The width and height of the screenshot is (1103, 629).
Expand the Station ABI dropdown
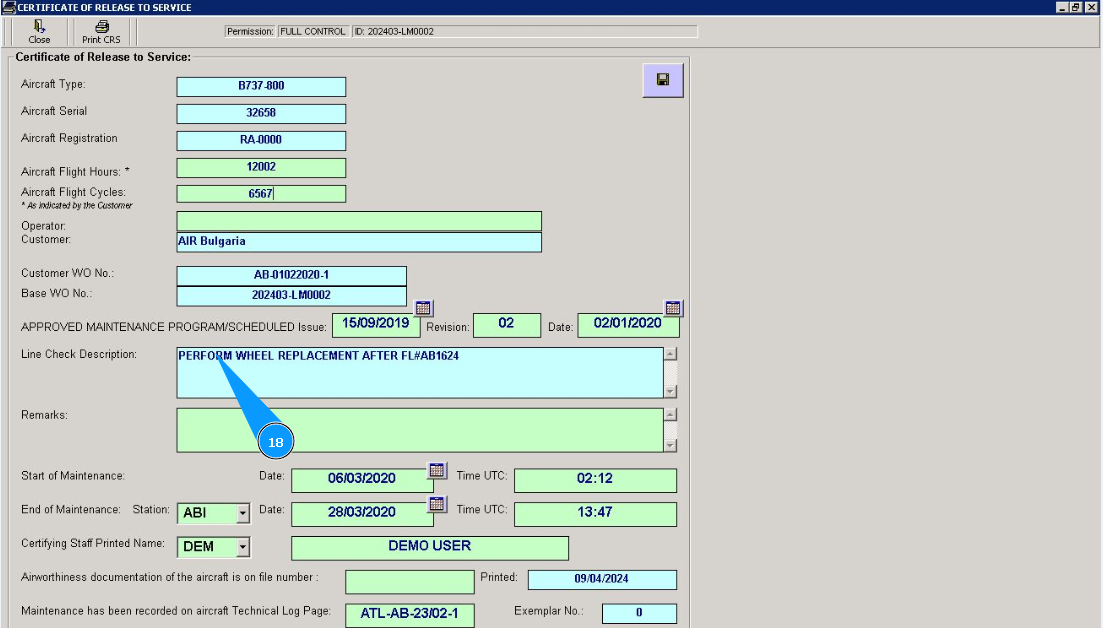coord(242,514)
